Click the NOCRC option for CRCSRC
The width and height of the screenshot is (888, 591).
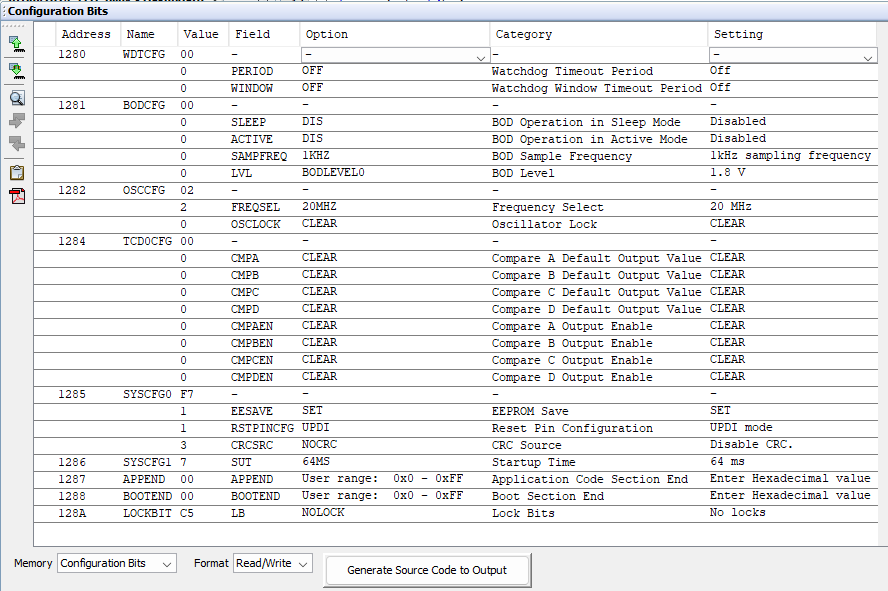(x=319, y=444)
